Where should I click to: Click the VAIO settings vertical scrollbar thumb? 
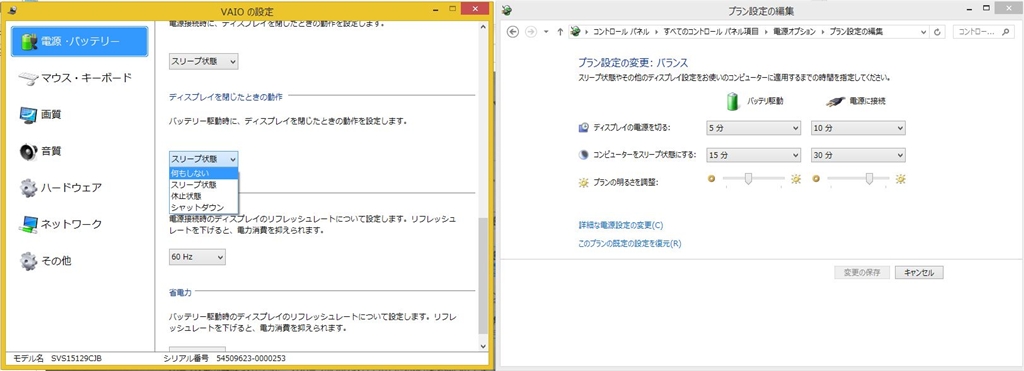[483, 276]
